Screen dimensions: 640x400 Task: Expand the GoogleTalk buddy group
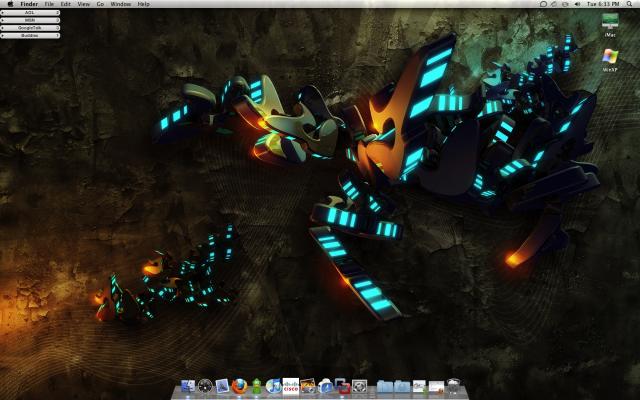coord(2,28)
